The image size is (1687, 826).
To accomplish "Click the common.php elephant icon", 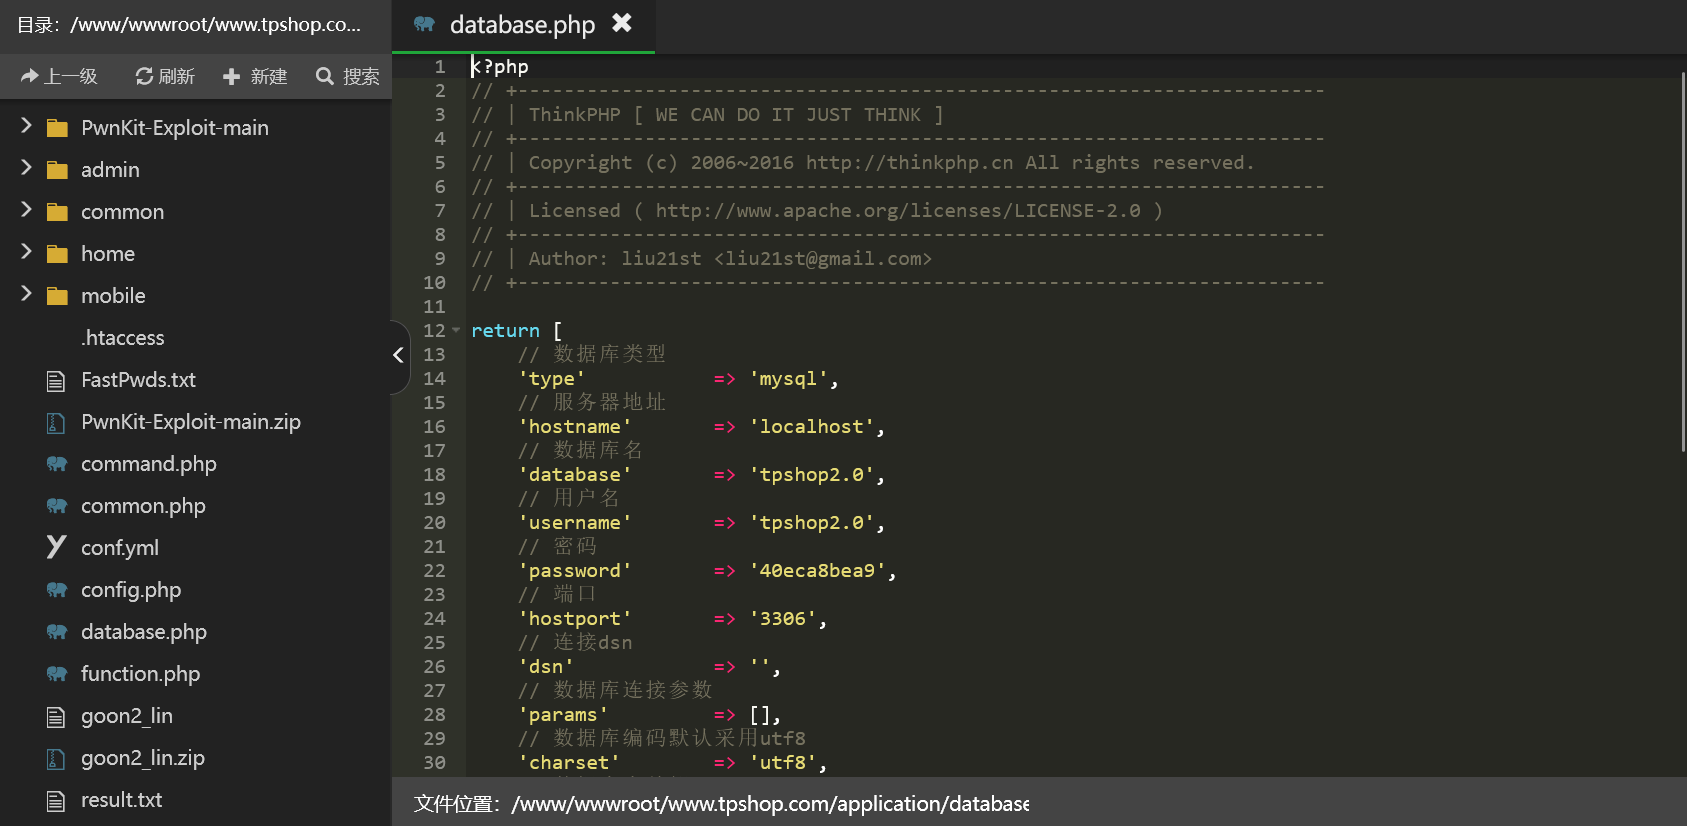I will pos(57,506).
